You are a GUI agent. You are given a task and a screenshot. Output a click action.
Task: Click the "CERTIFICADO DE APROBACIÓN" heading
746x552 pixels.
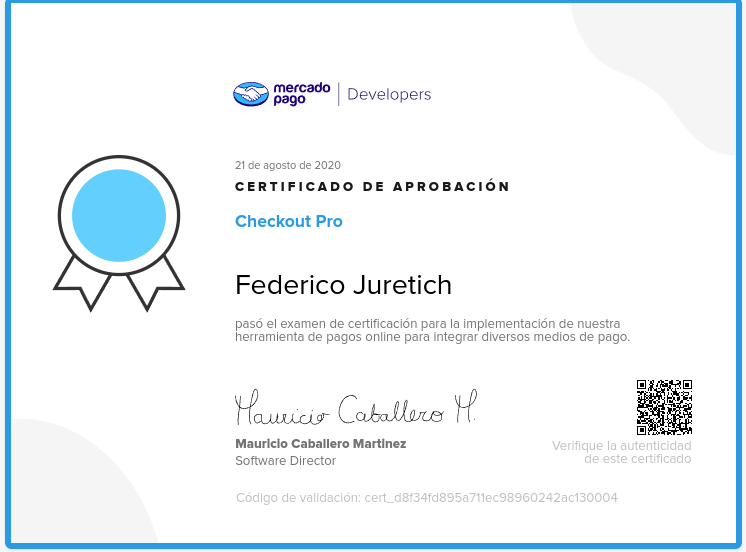[373, 187]
